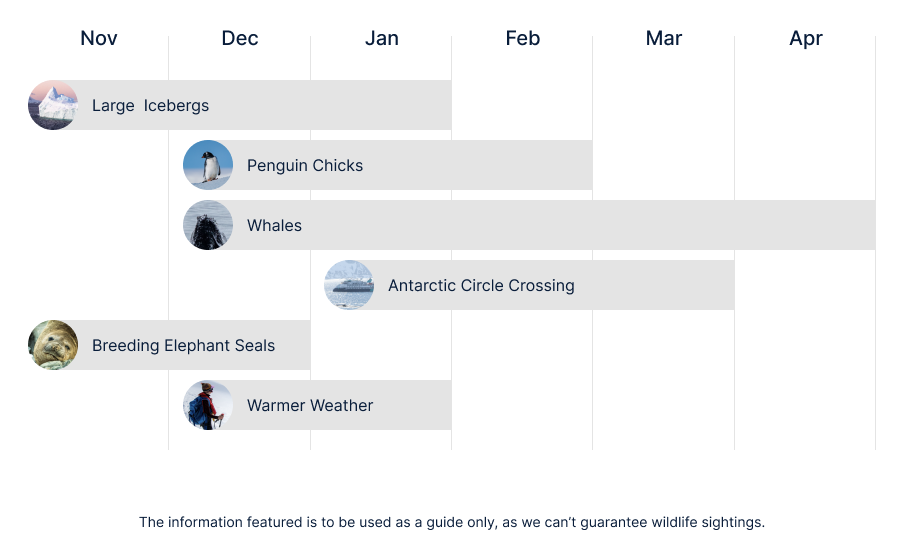Viewport: 906px width, 559px height.
Task: Click the Warmer Weather hiker image
Action: [x=208, y=405]
